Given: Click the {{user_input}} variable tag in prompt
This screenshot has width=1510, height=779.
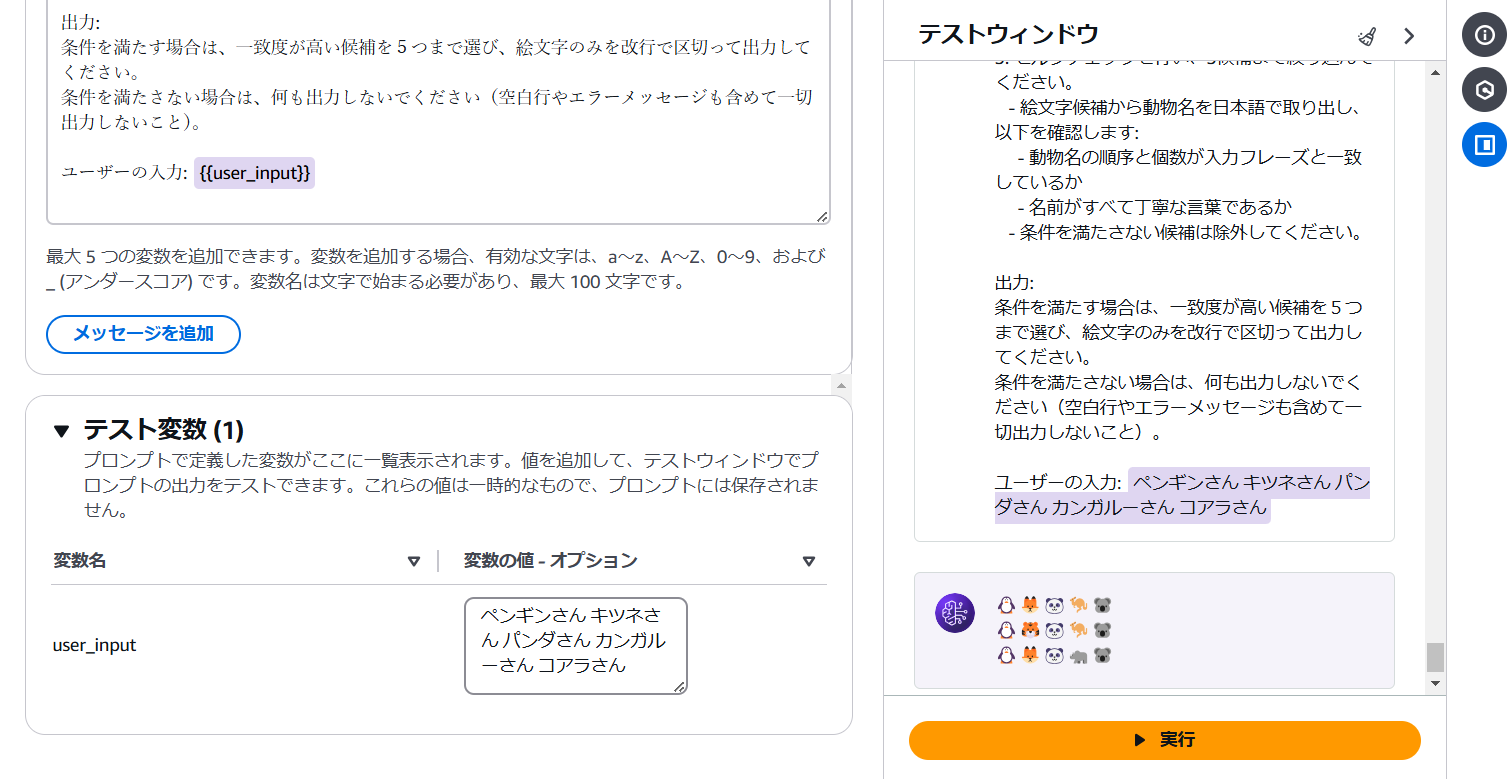Looking at the screenshot, I should [255, 172].
